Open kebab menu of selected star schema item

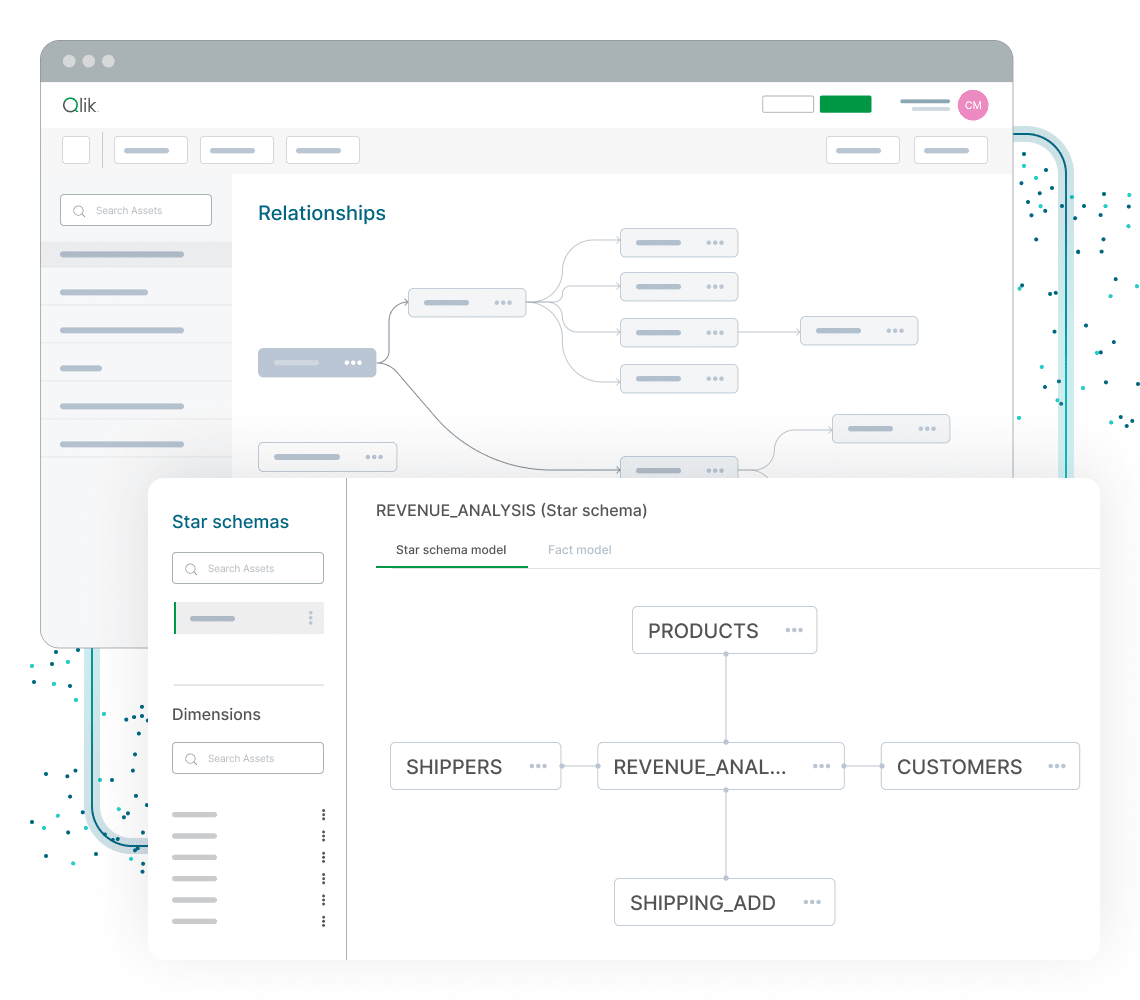[310, 618]
